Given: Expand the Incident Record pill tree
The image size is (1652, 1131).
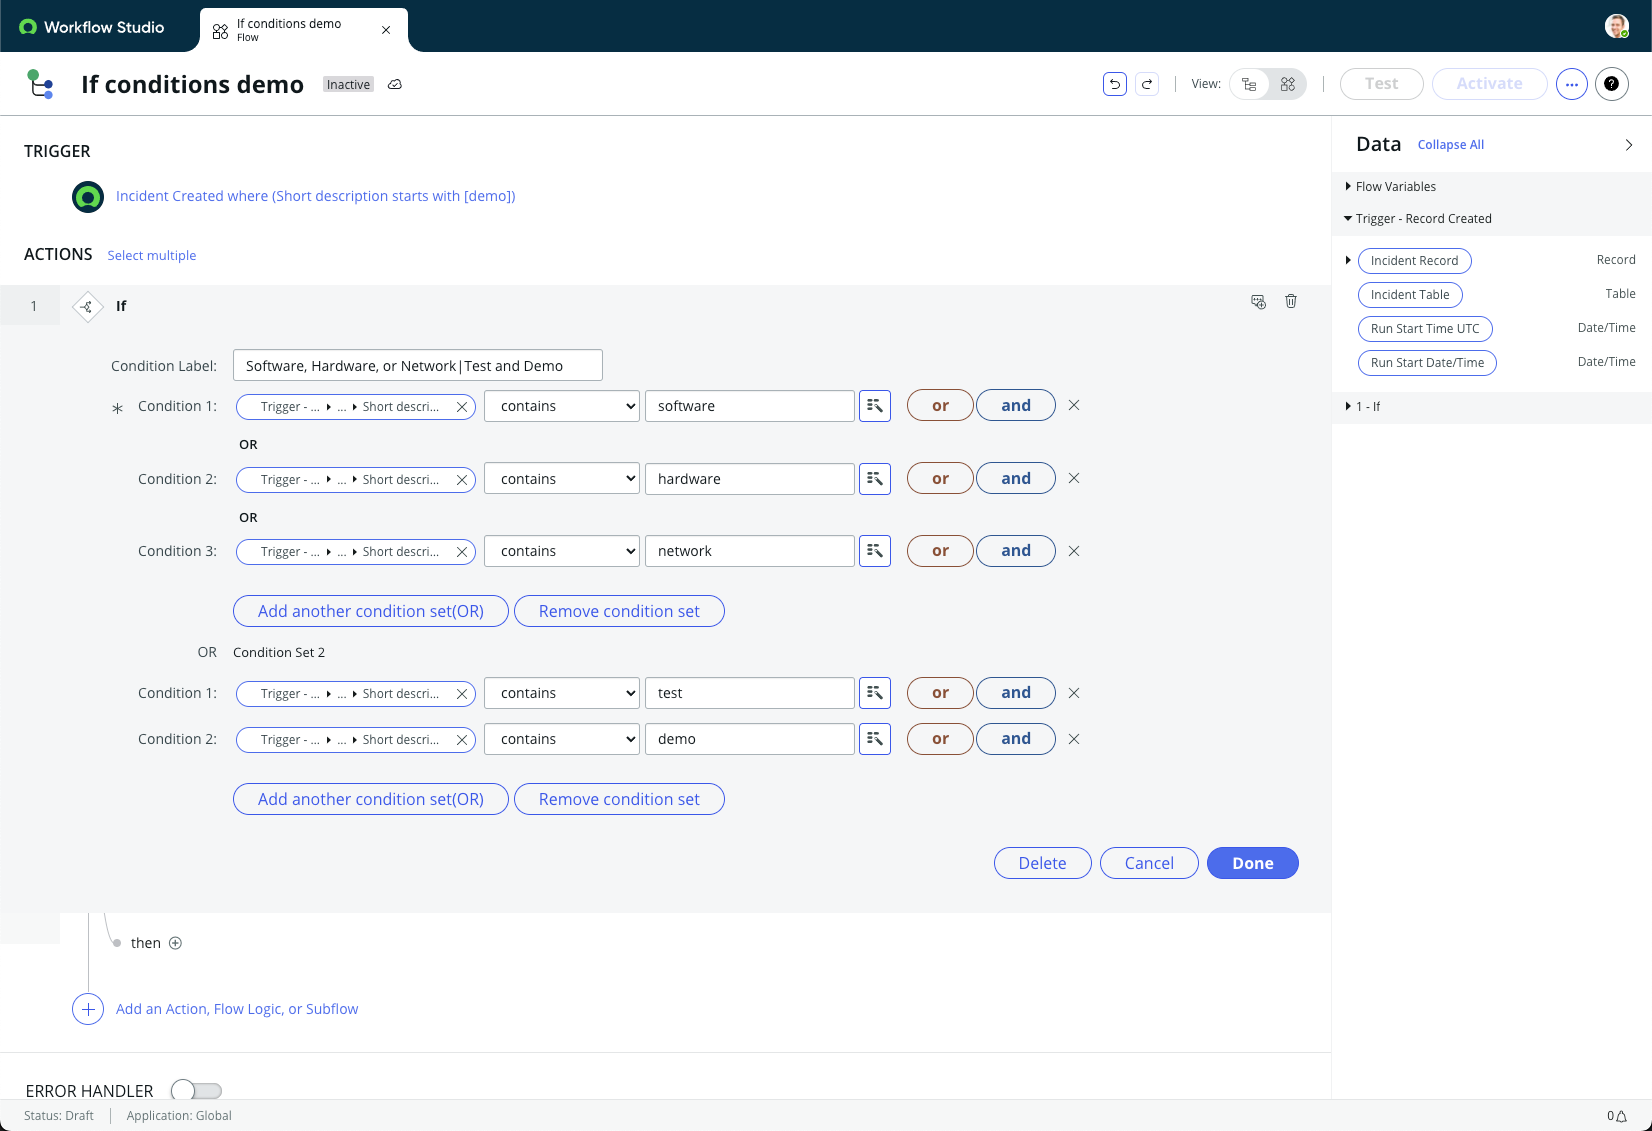Looking at the screenshot, I should [x=1348, y=261].
